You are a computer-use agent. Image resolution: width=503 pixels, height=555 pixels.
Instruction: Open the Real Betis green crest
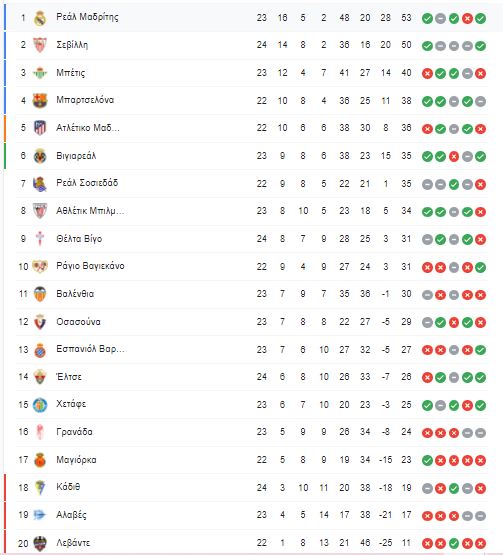coord(40,73)
